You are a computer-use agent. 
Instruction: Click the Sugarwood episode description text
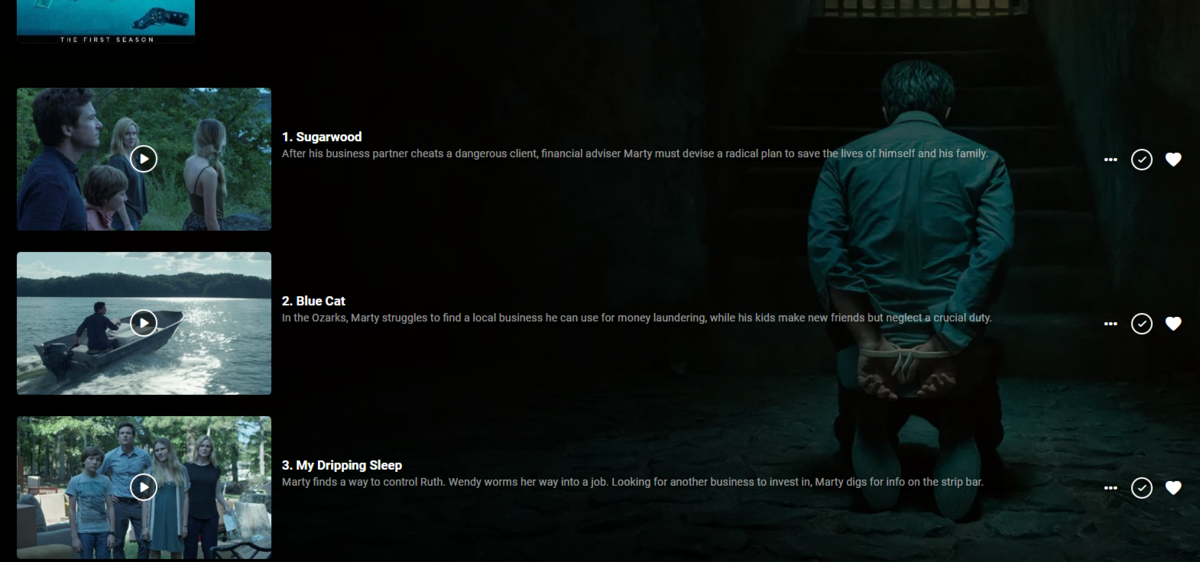tap(635, 154)
